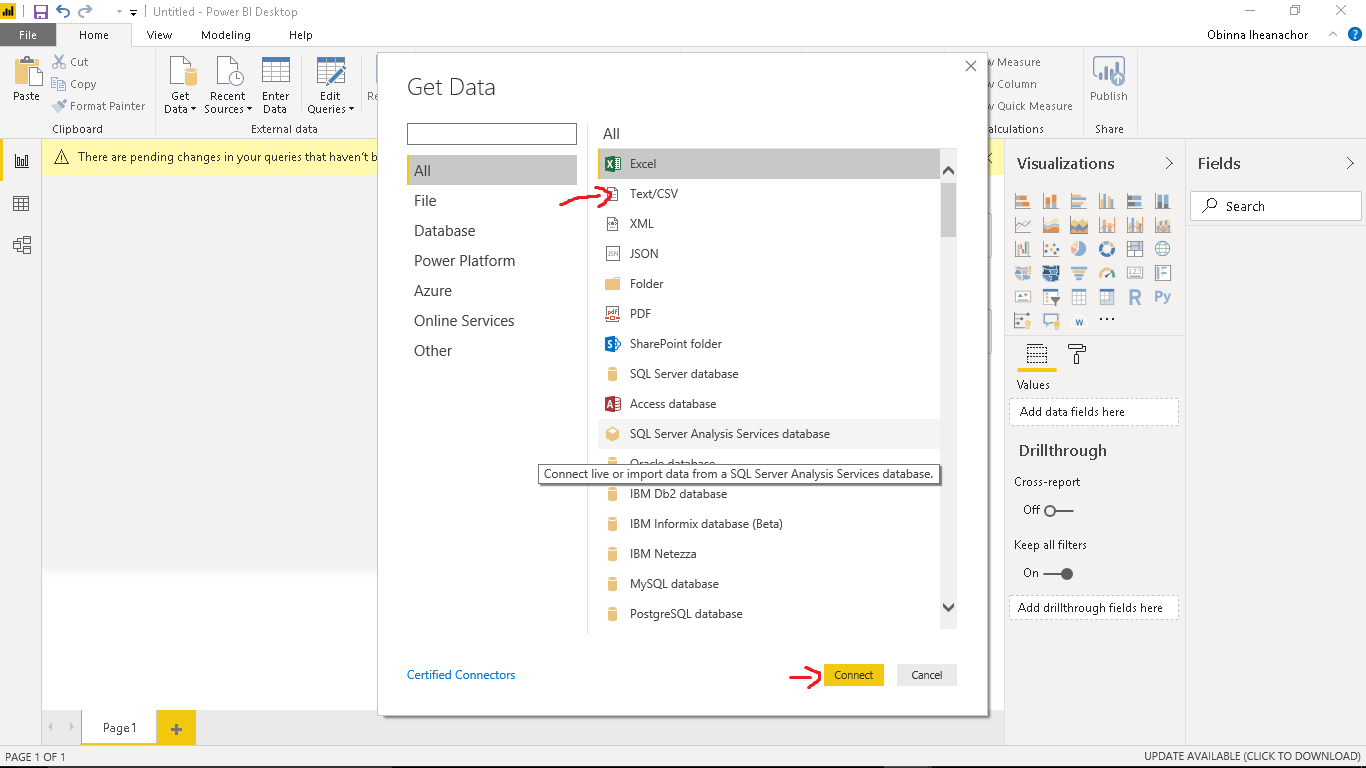Click the Undo arrow in title bar
Image resolution: width=1366 pixels, height=768 pixels.
[x=63, y=12]
